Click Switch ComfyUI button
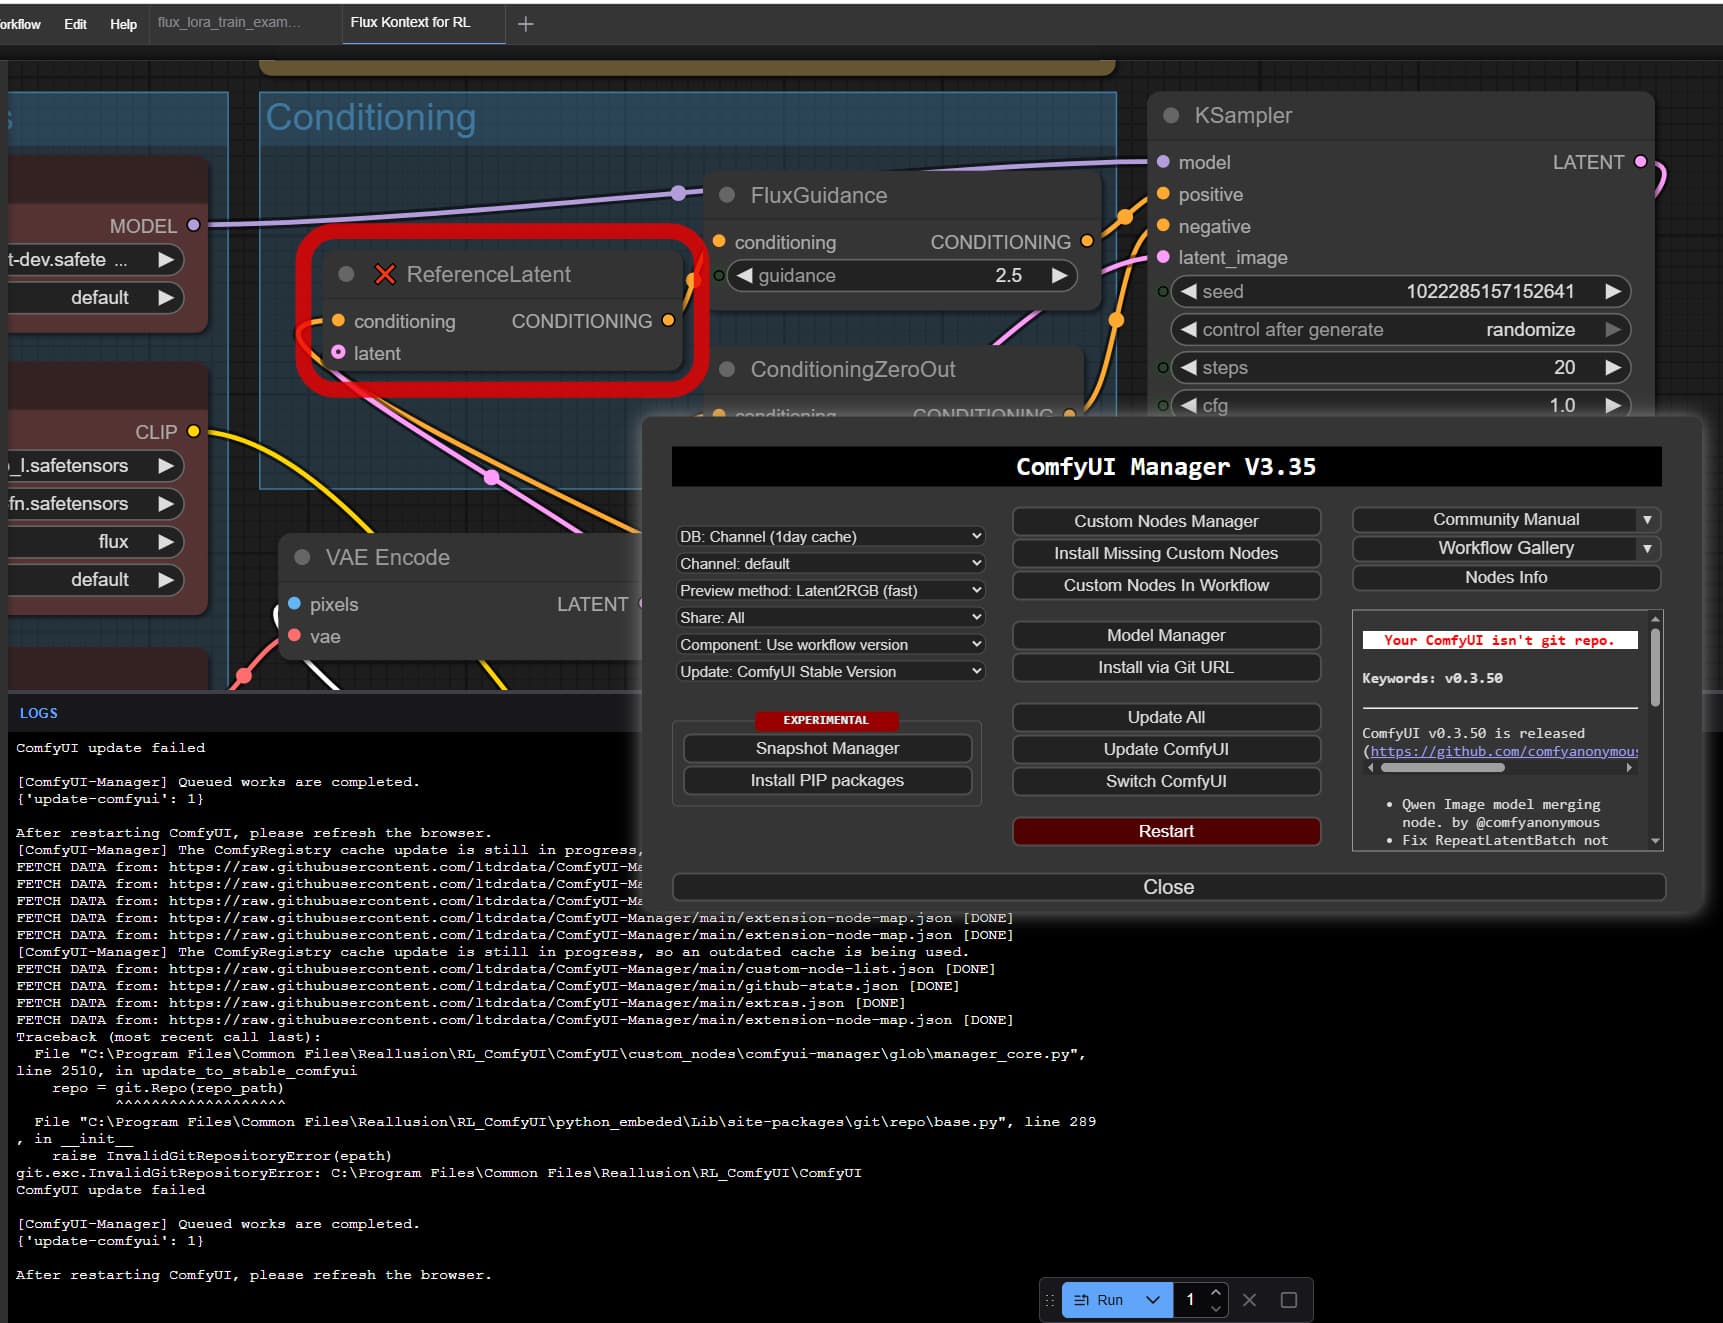Screen dimensions: 1723x1323 tap(1166, 781)
